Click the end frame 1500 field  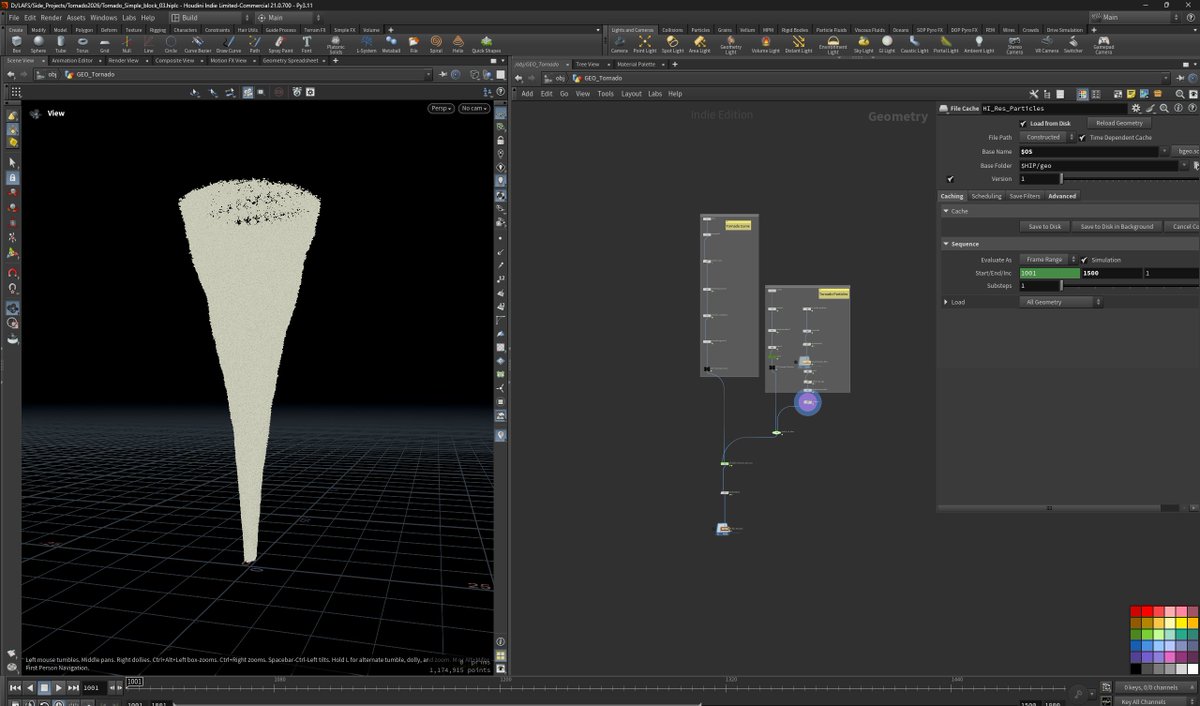point(1112,273)
